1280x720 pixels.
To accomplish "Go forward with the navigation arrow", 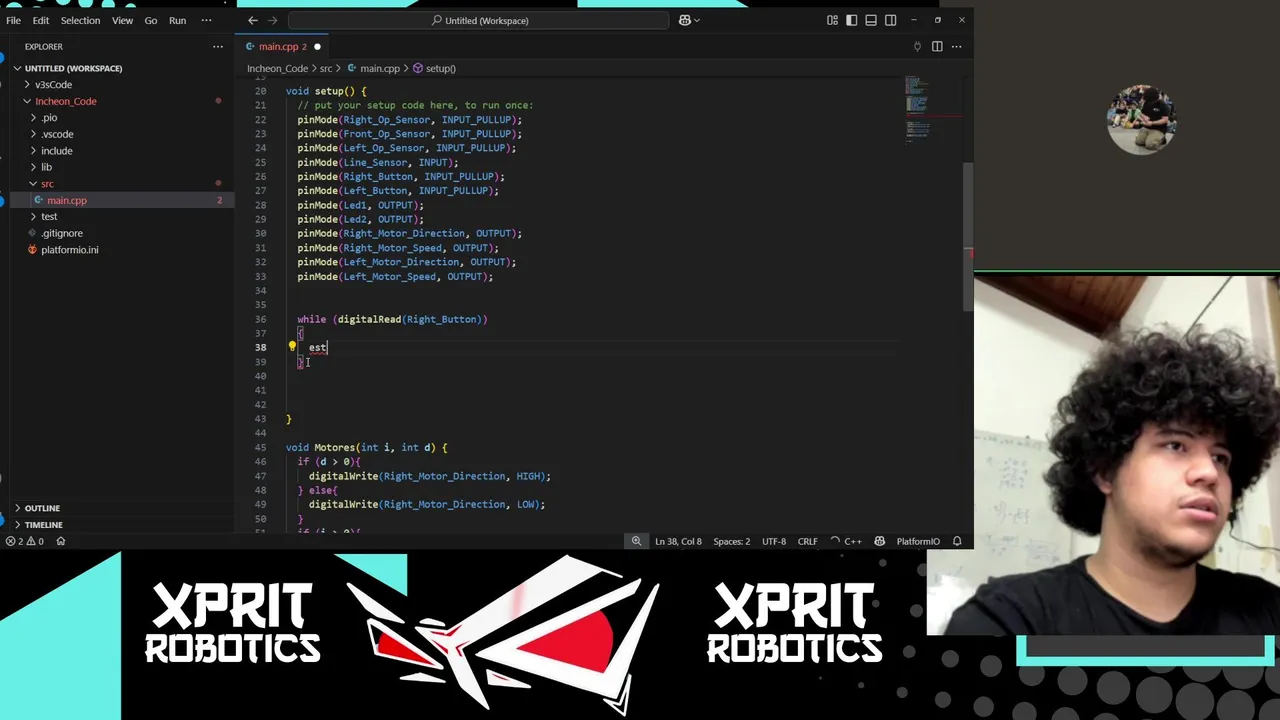I will pyautogui.click(x=273, y=20).
